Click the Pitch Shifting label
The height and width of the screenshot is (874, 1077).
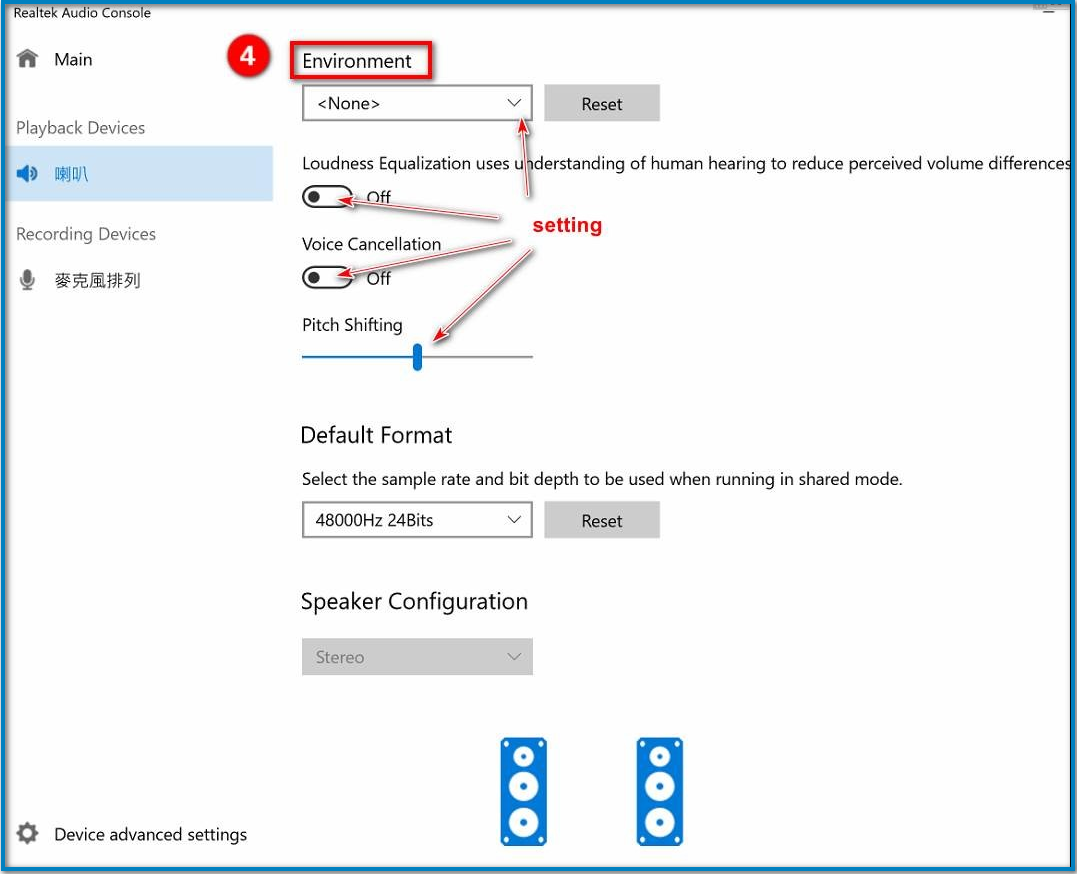[352, 325]
